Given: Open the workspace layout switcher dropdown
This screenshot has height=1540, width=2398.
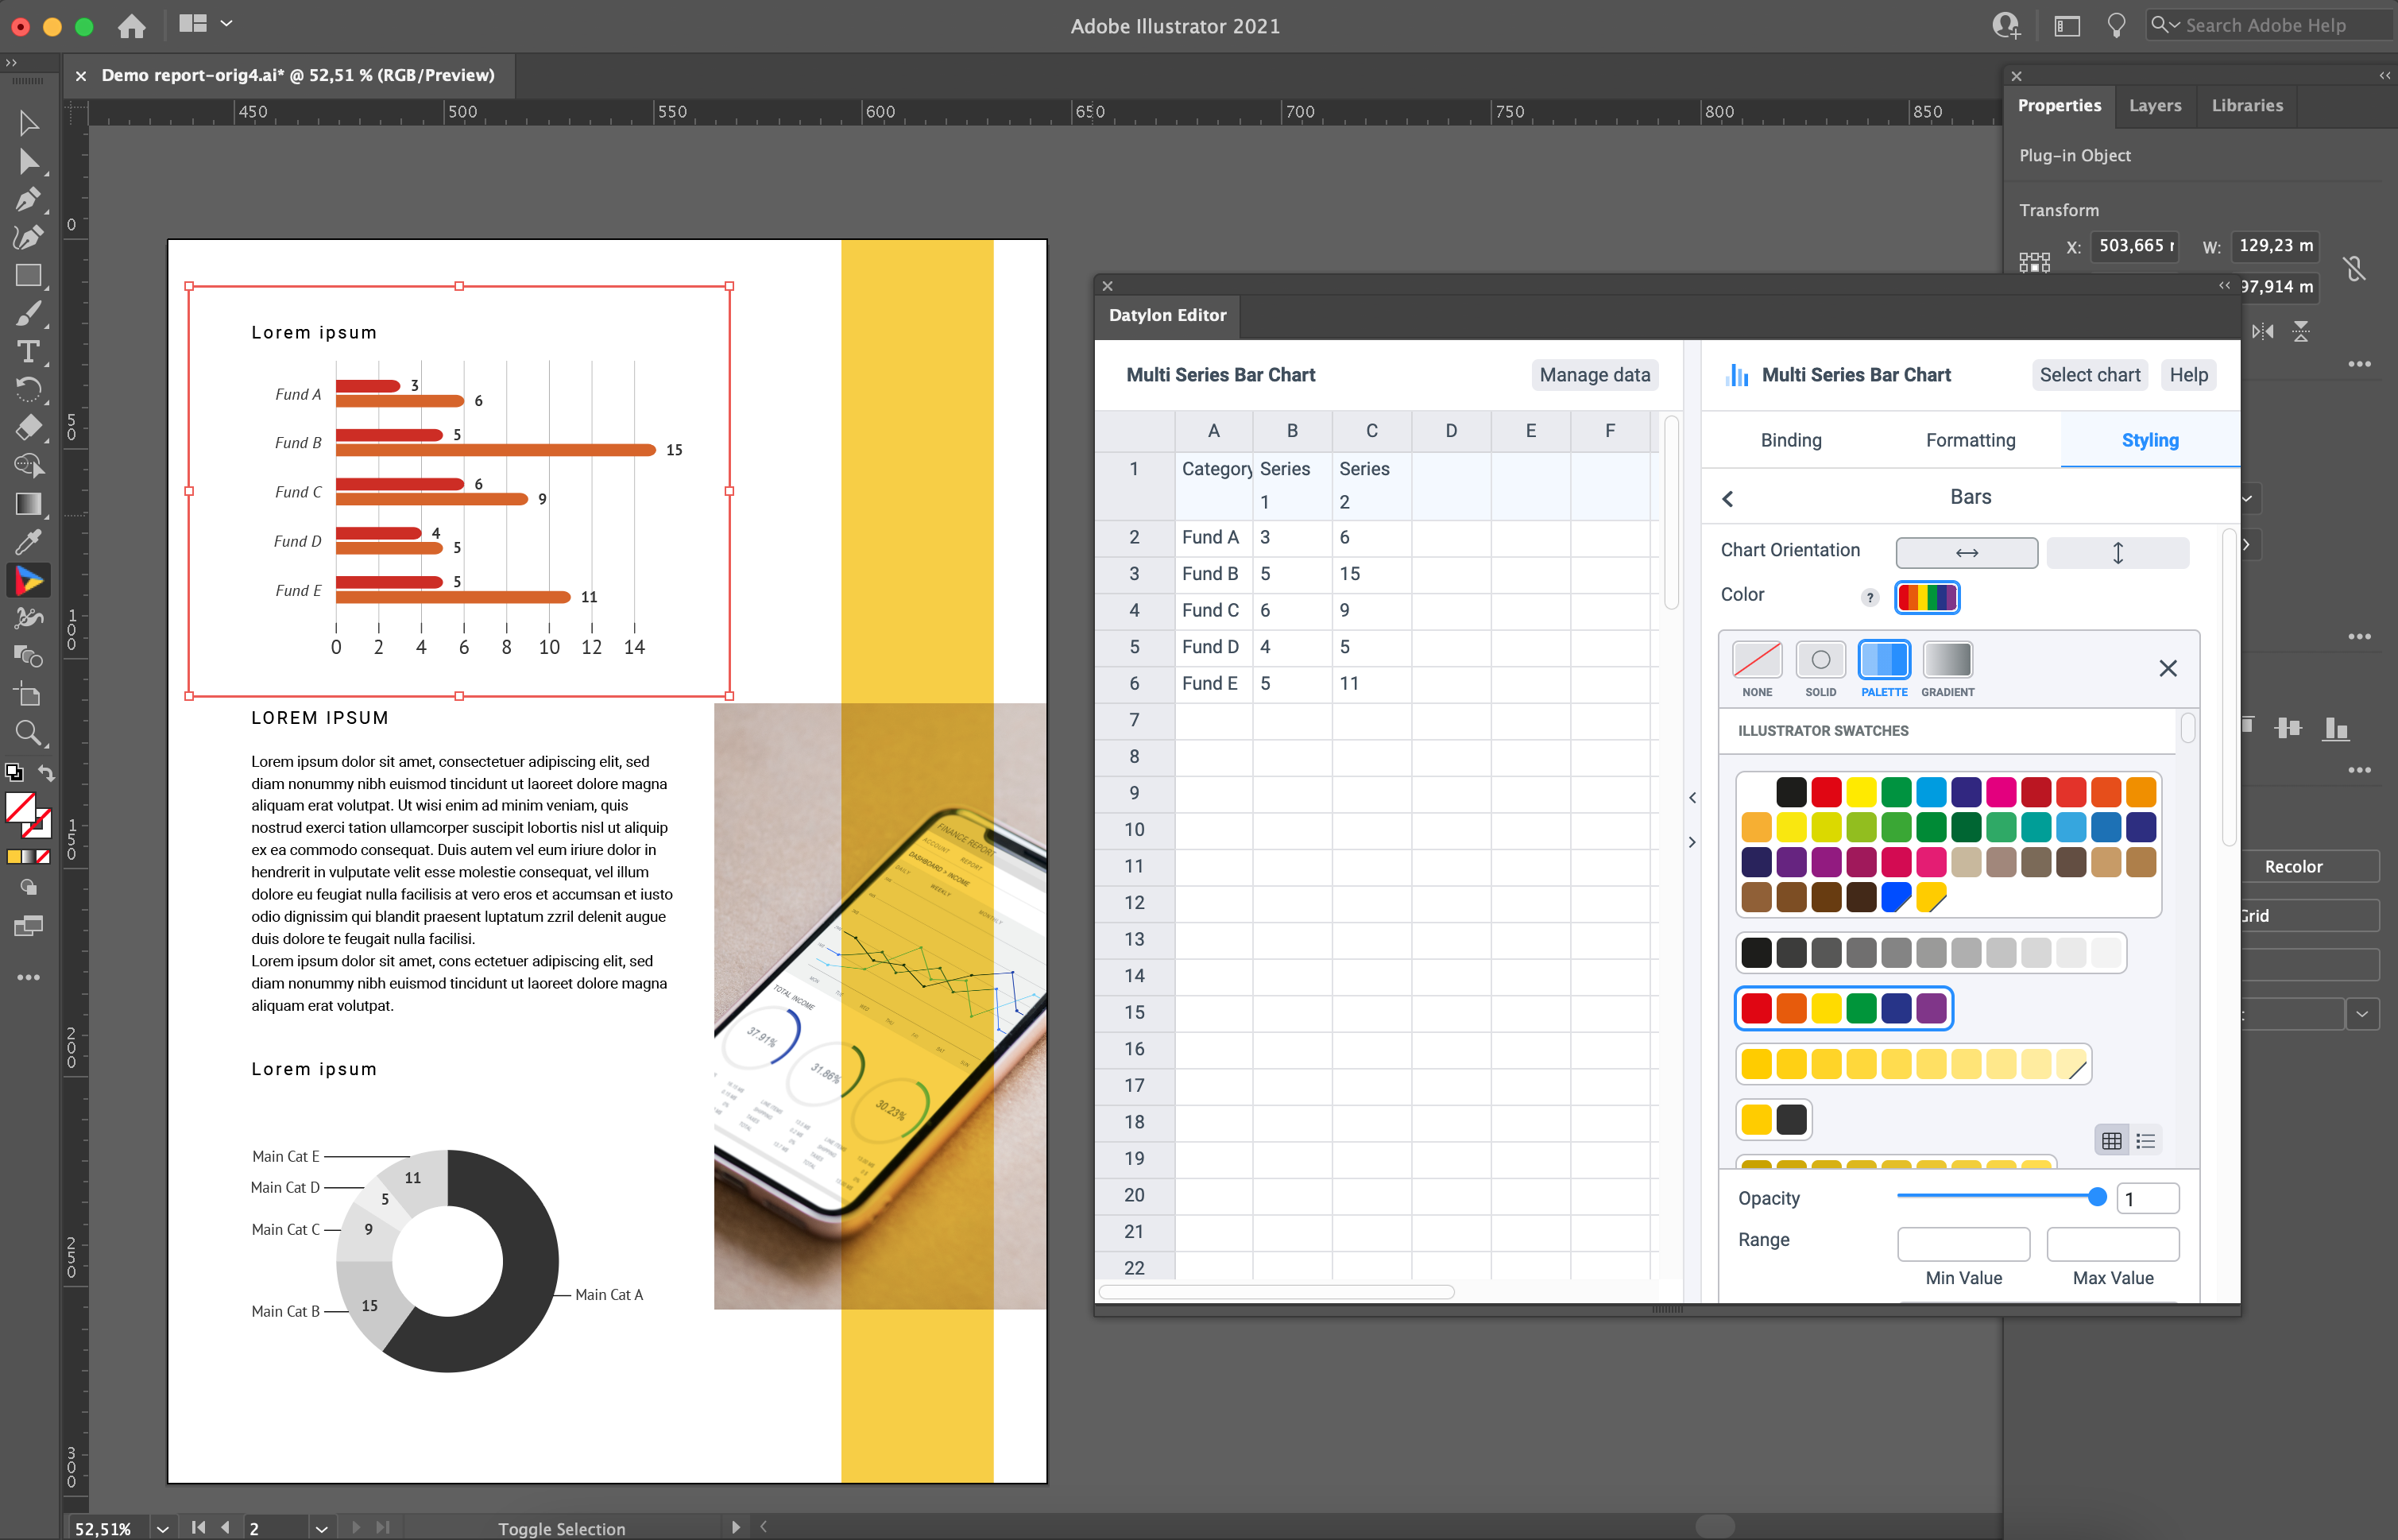Looking at the screenshot, I should pos(226,24).
